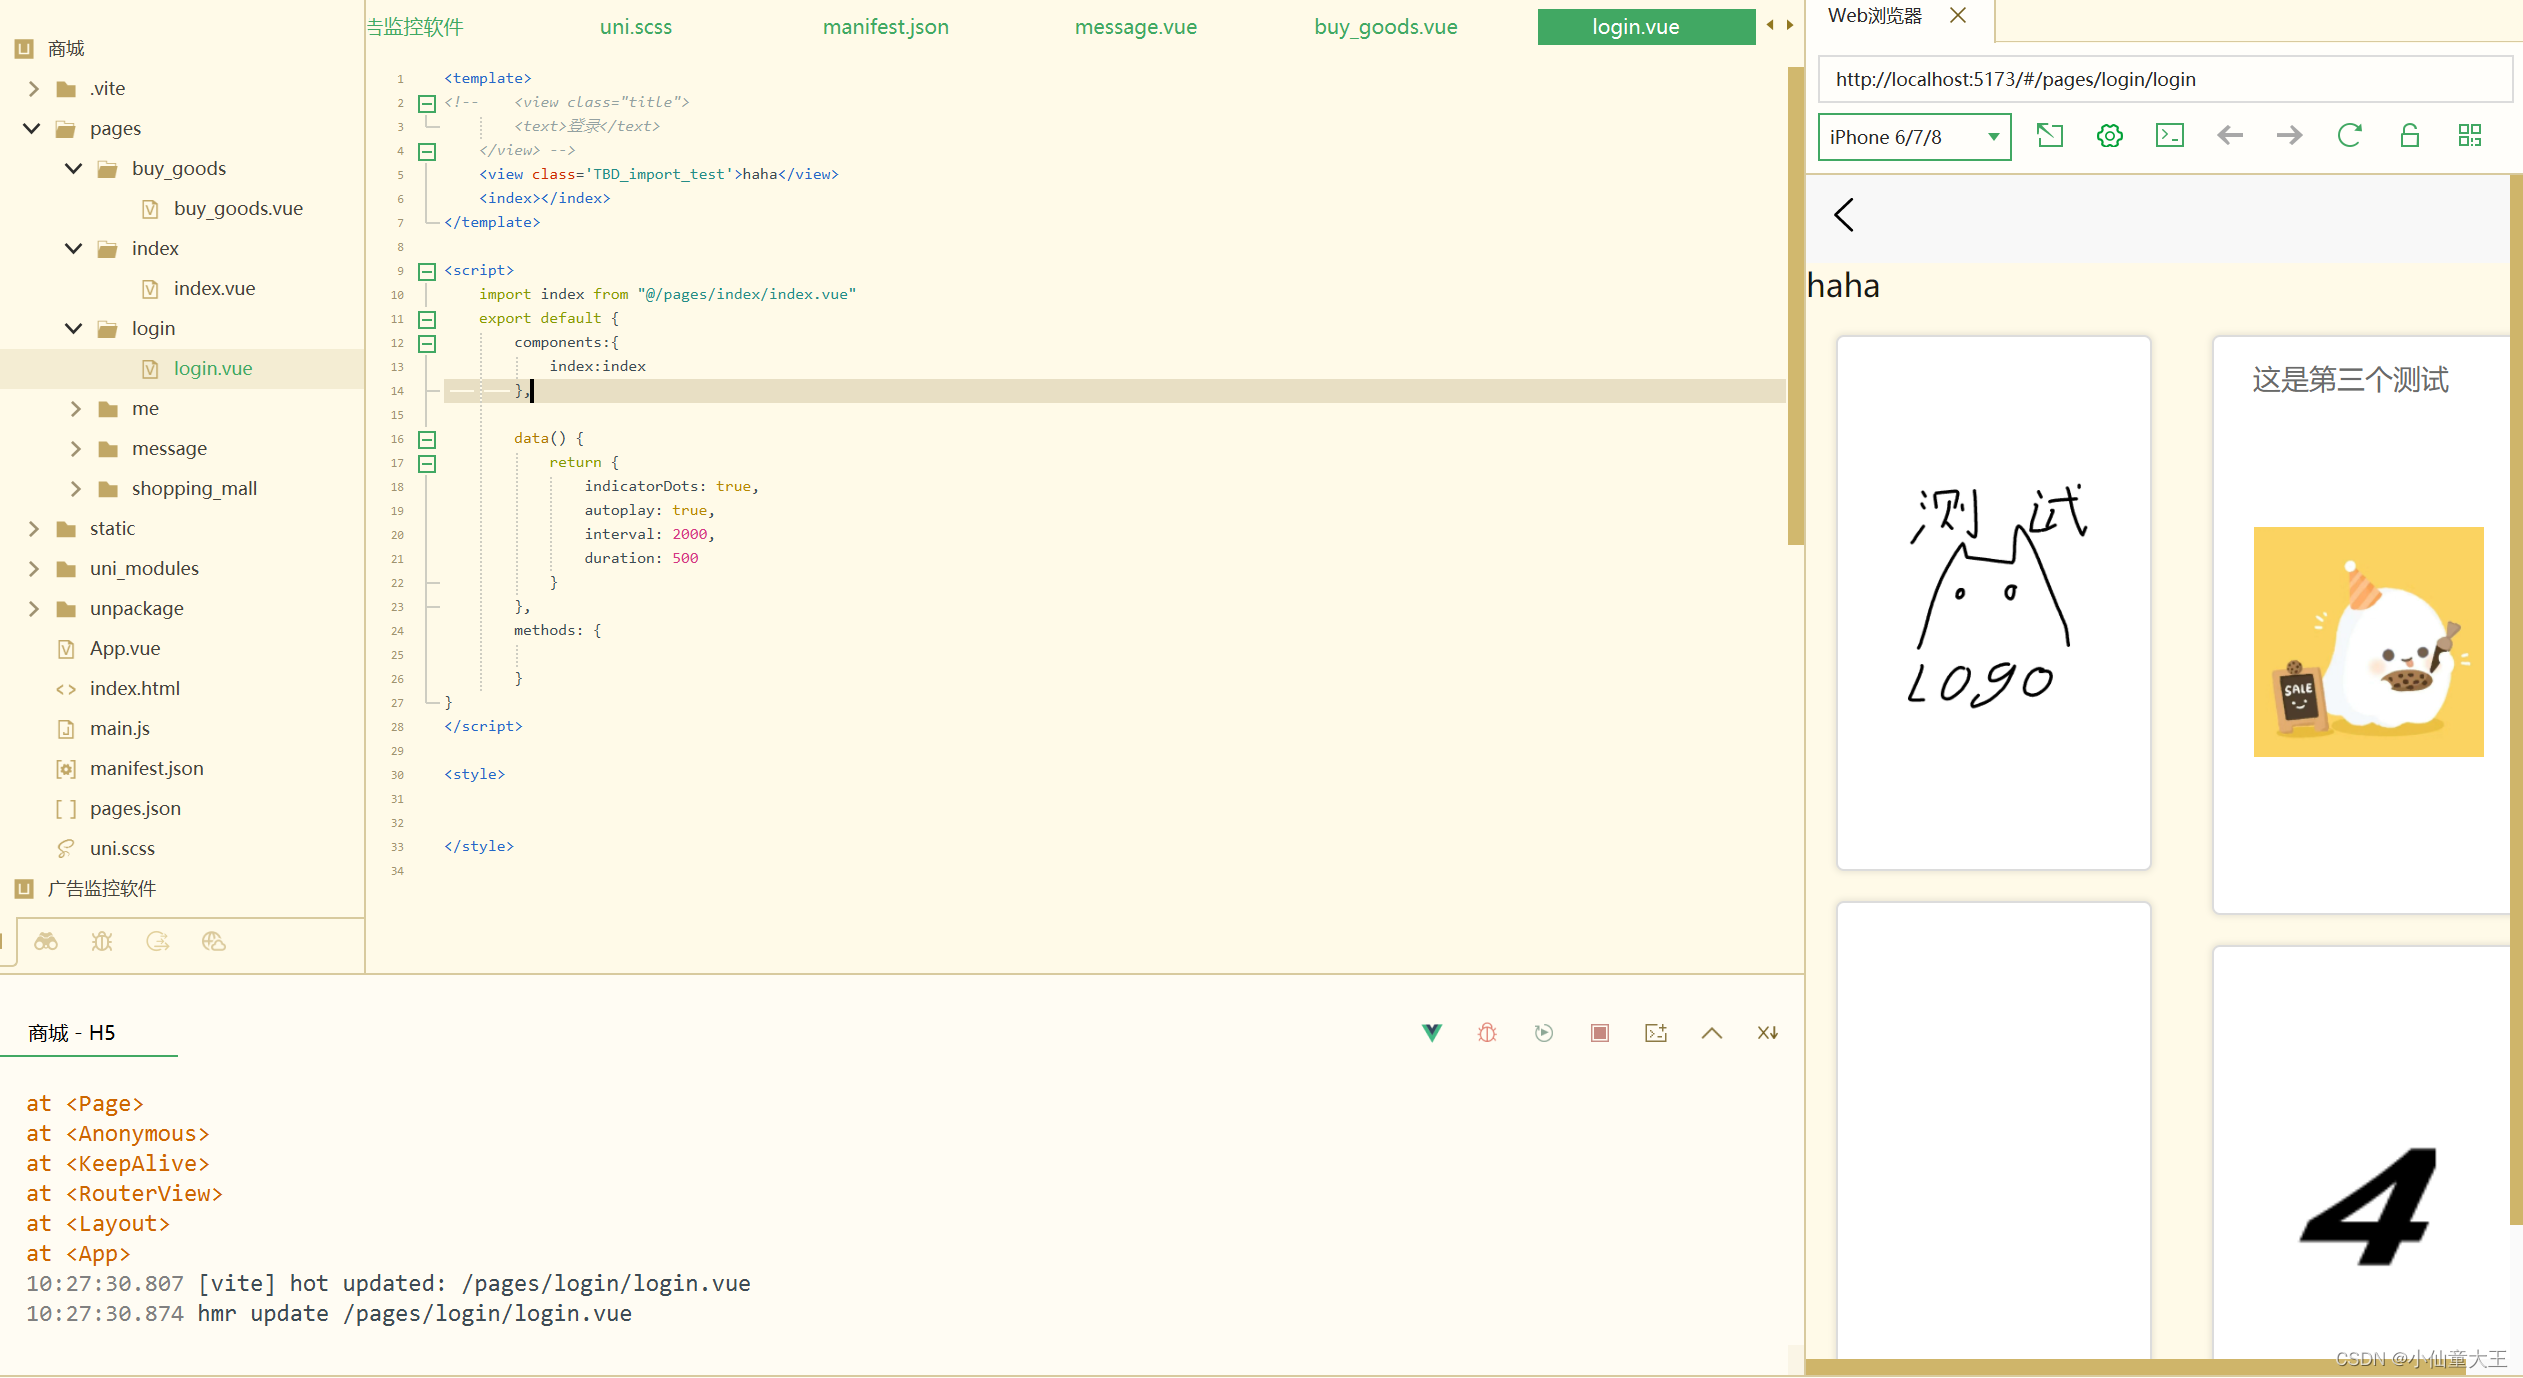
Task: Click the Vue devtools icon in console
Action: pos(1432,1033)
